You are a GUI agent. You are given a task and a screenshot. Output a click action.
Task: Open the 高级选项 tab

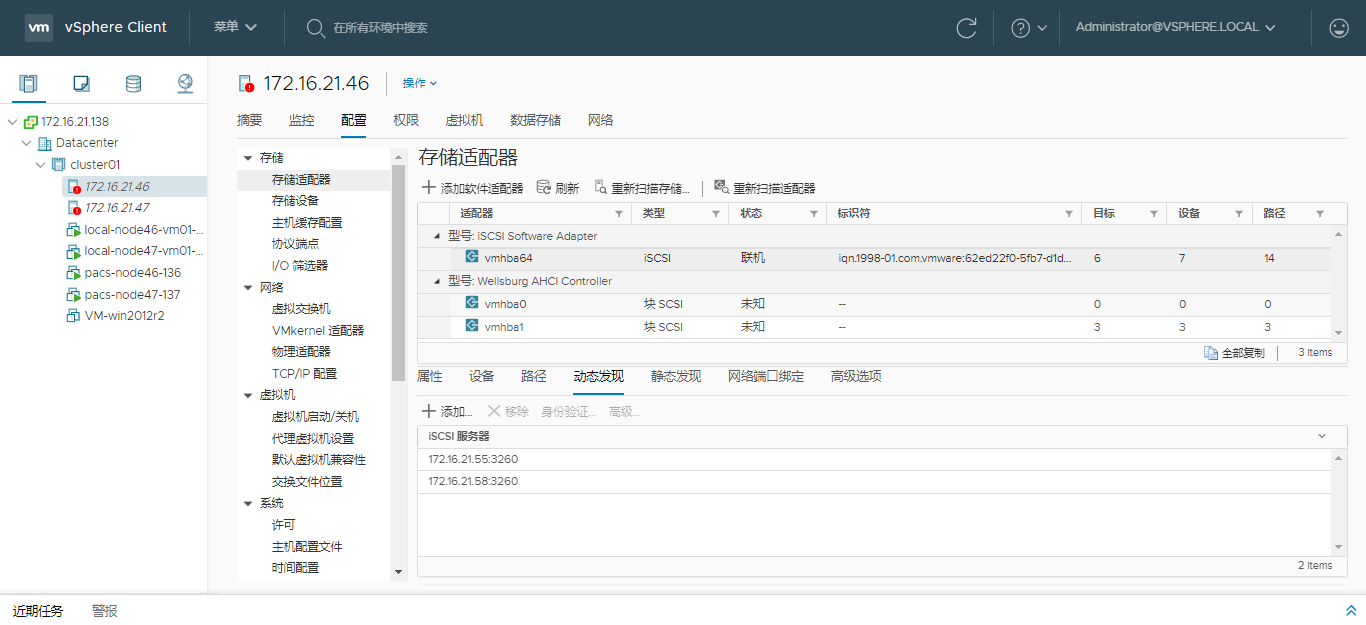point(856,377)
